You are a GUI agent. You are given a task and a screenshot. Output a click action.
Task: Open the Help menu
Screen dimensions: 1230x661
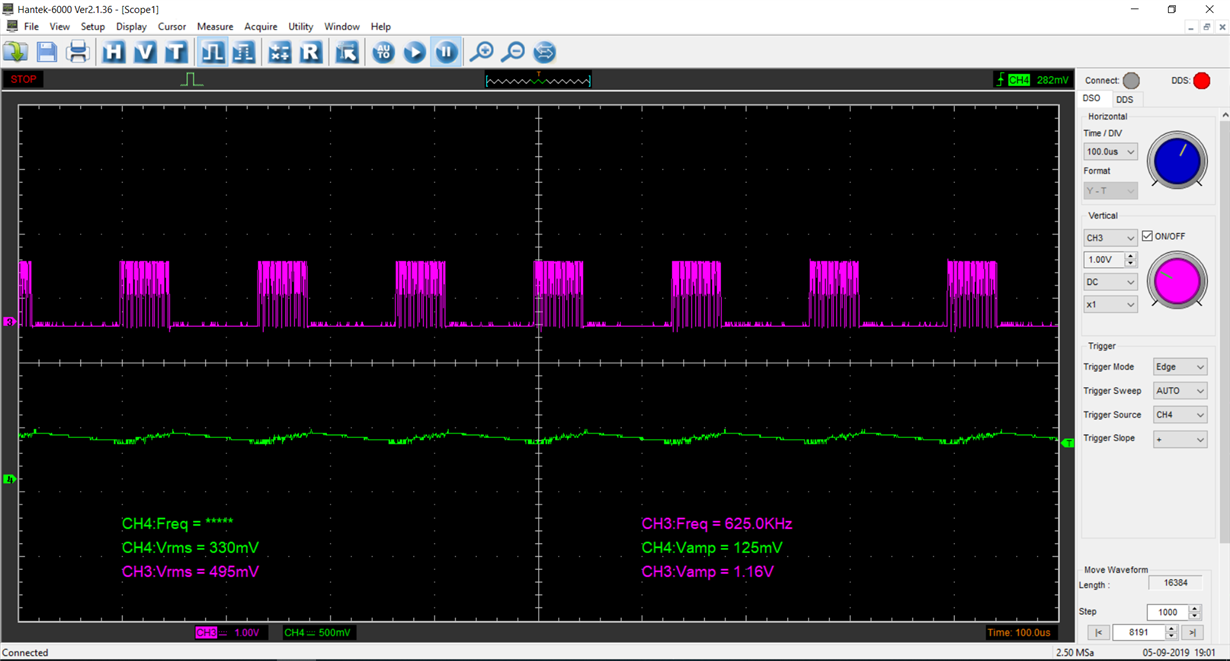click(x=381, y=26)
